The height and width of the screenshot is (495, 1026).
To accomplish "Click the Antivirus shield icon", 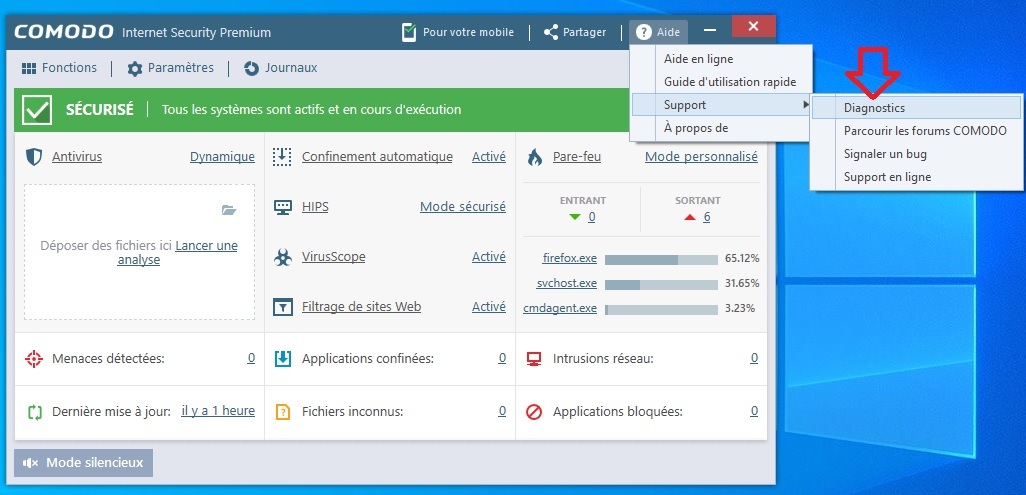I will pos(34,157).
